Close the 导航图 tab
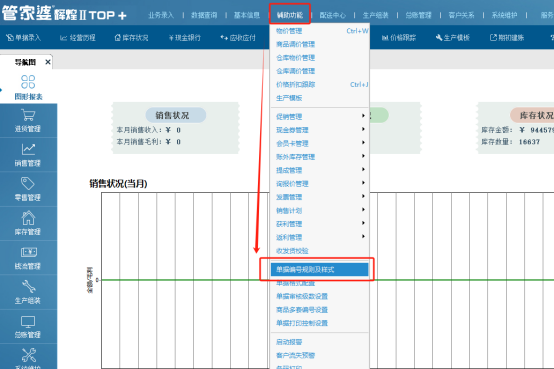The width and height of the screenshot is (554, 369). click(x=48, y=62)
